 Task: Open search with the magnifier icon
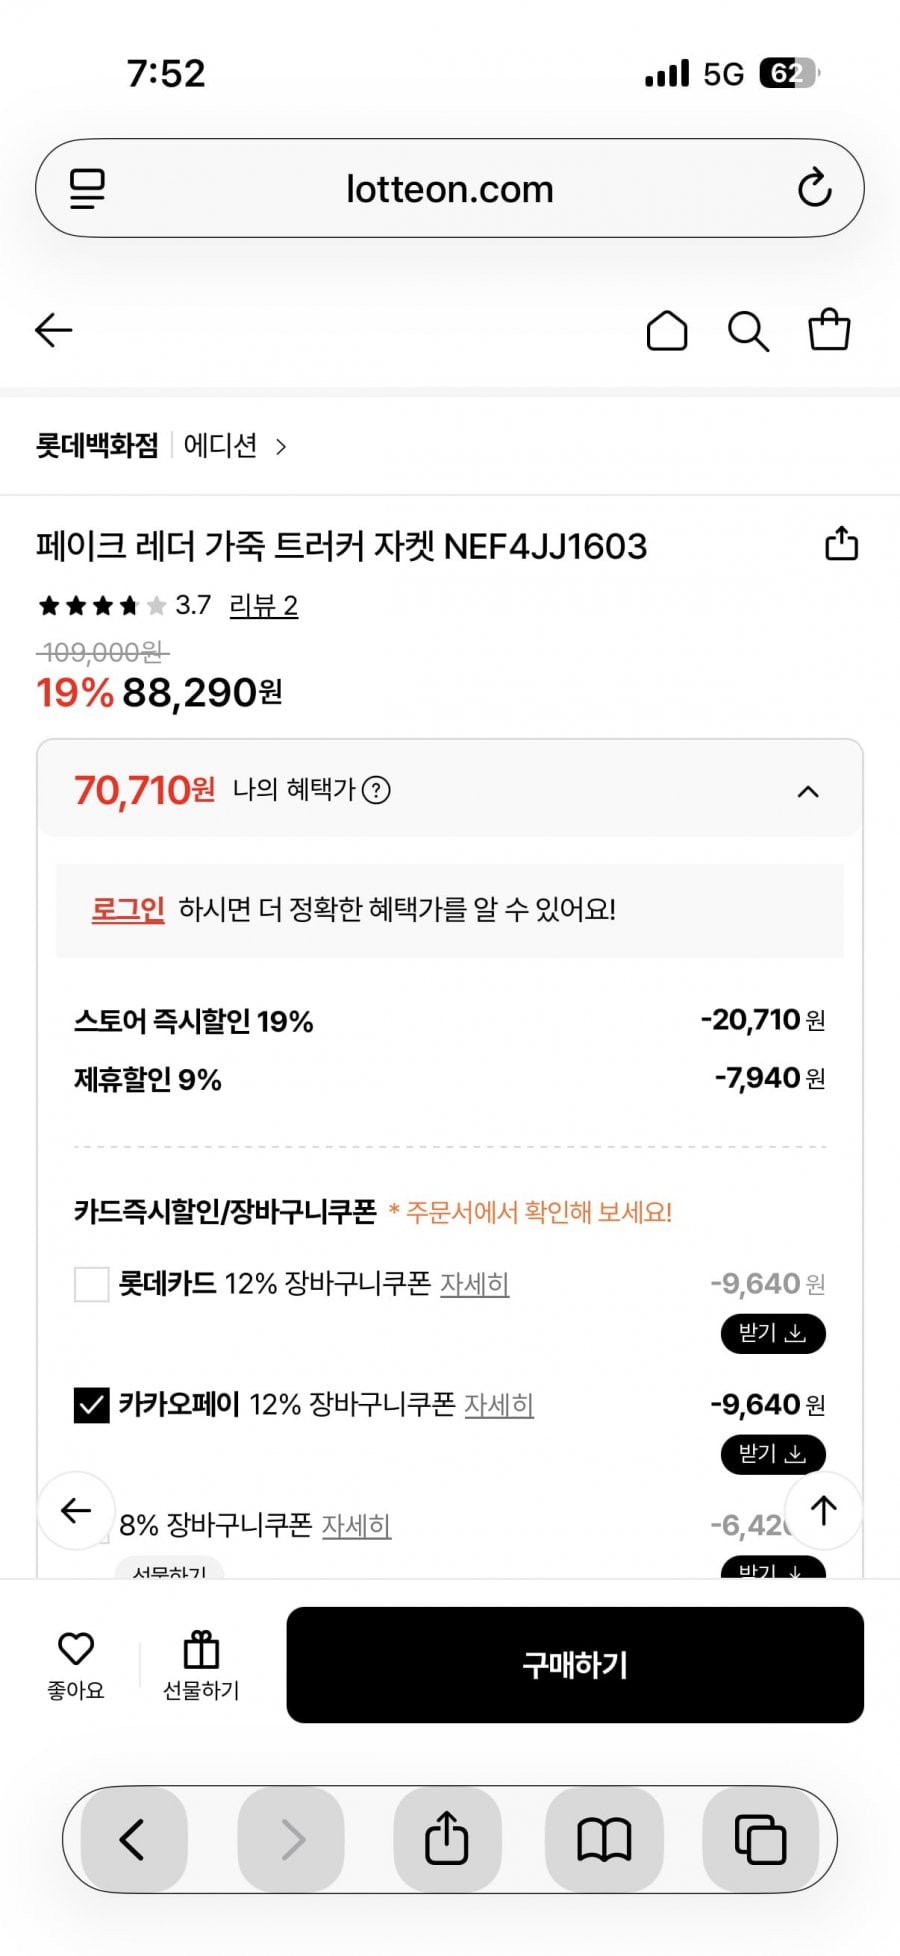point(748,331)
